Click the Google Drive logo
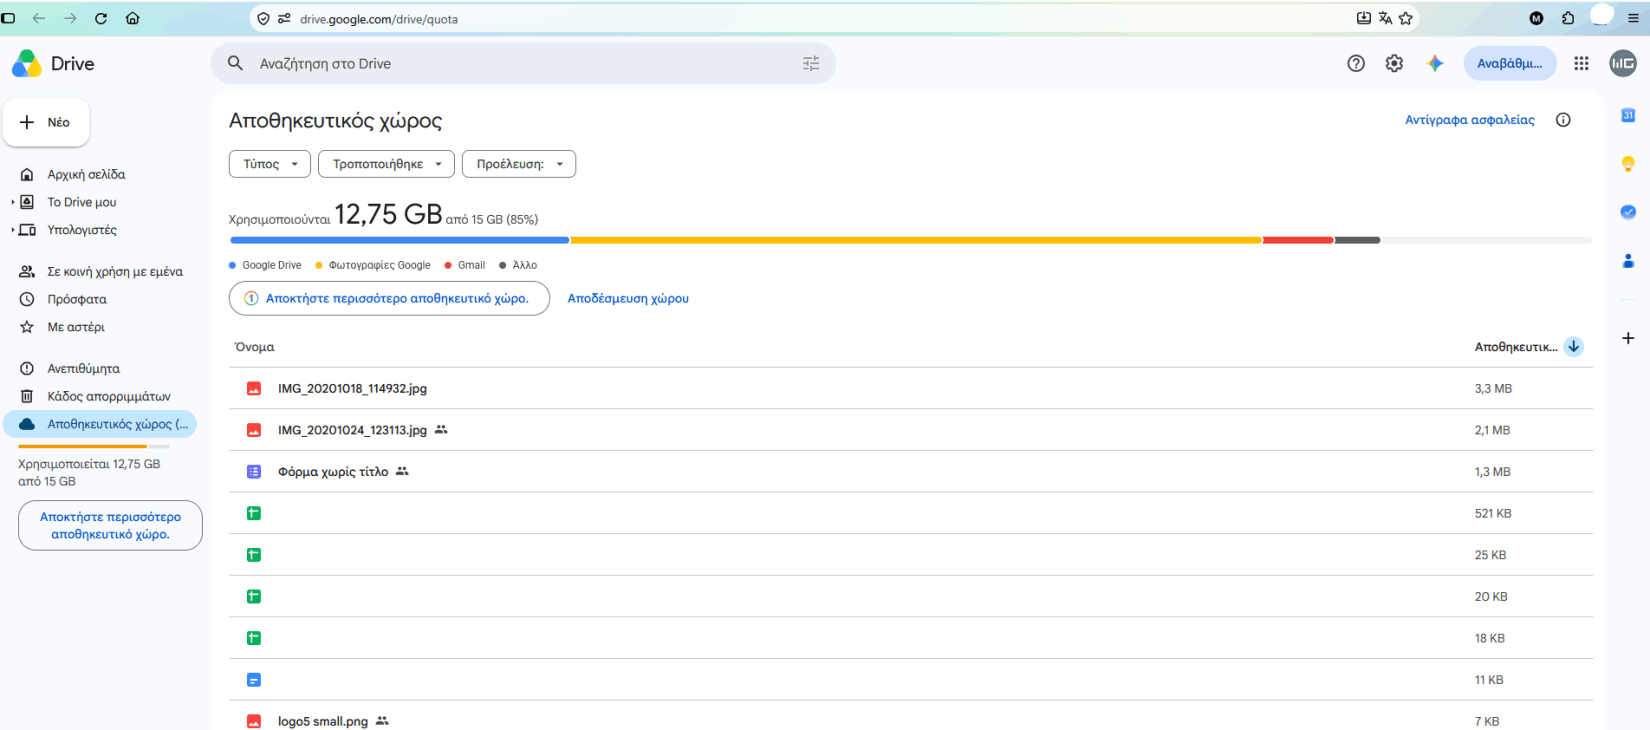This screenshot has width=1650, height=730. [x=27, y=64]
